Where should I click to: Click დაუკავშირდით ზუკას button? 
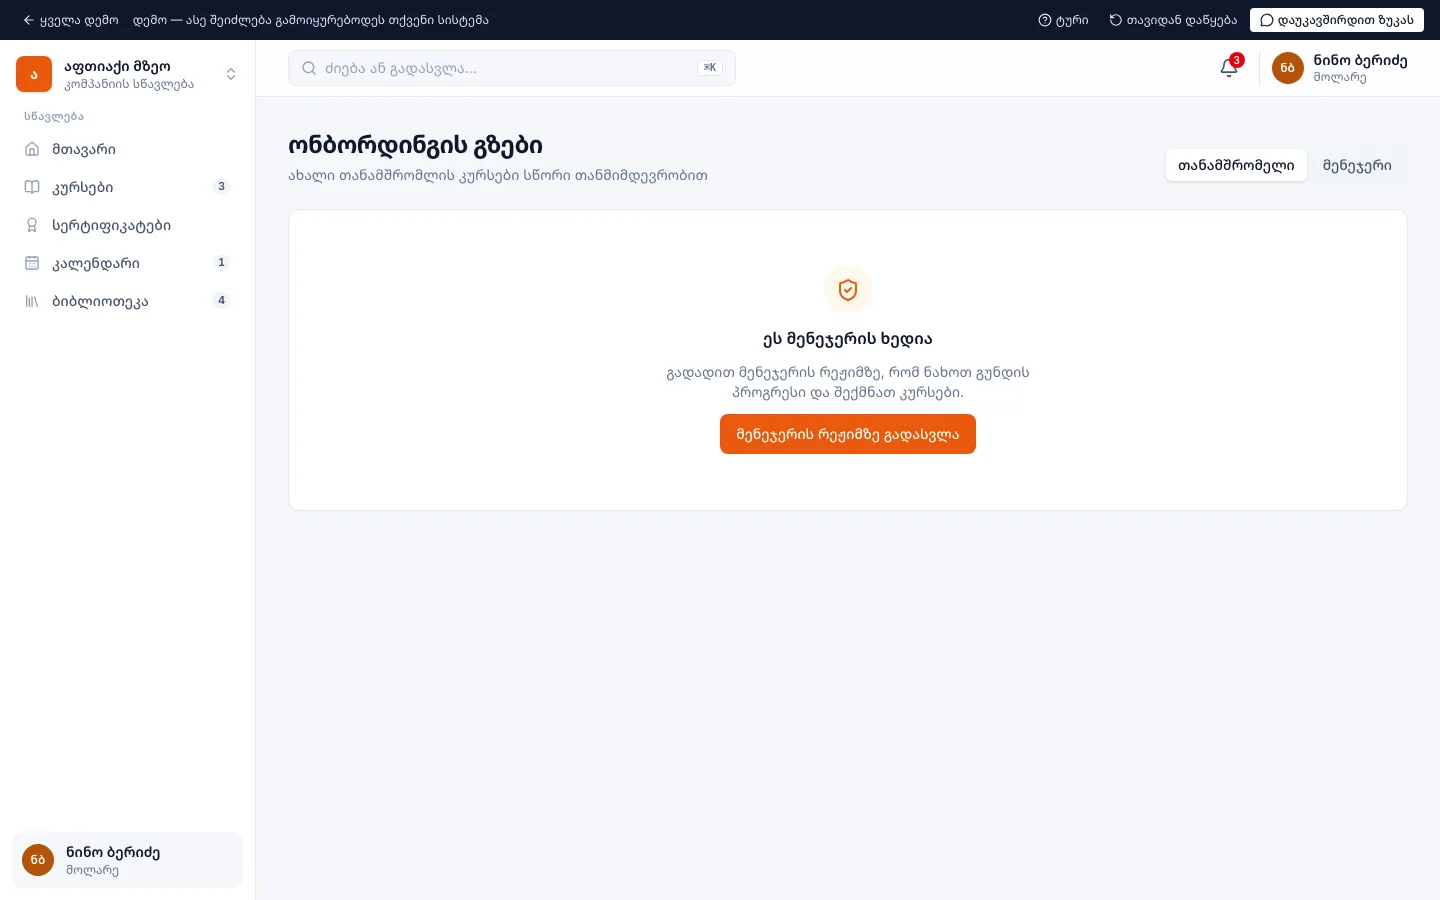tap(1337, 20)
